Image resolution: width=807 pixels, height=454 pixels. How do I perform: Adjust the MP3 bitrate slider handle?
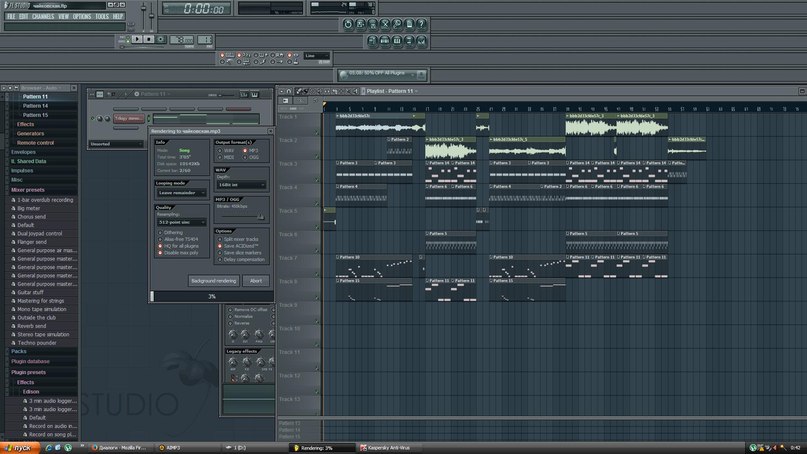[261, 217]
